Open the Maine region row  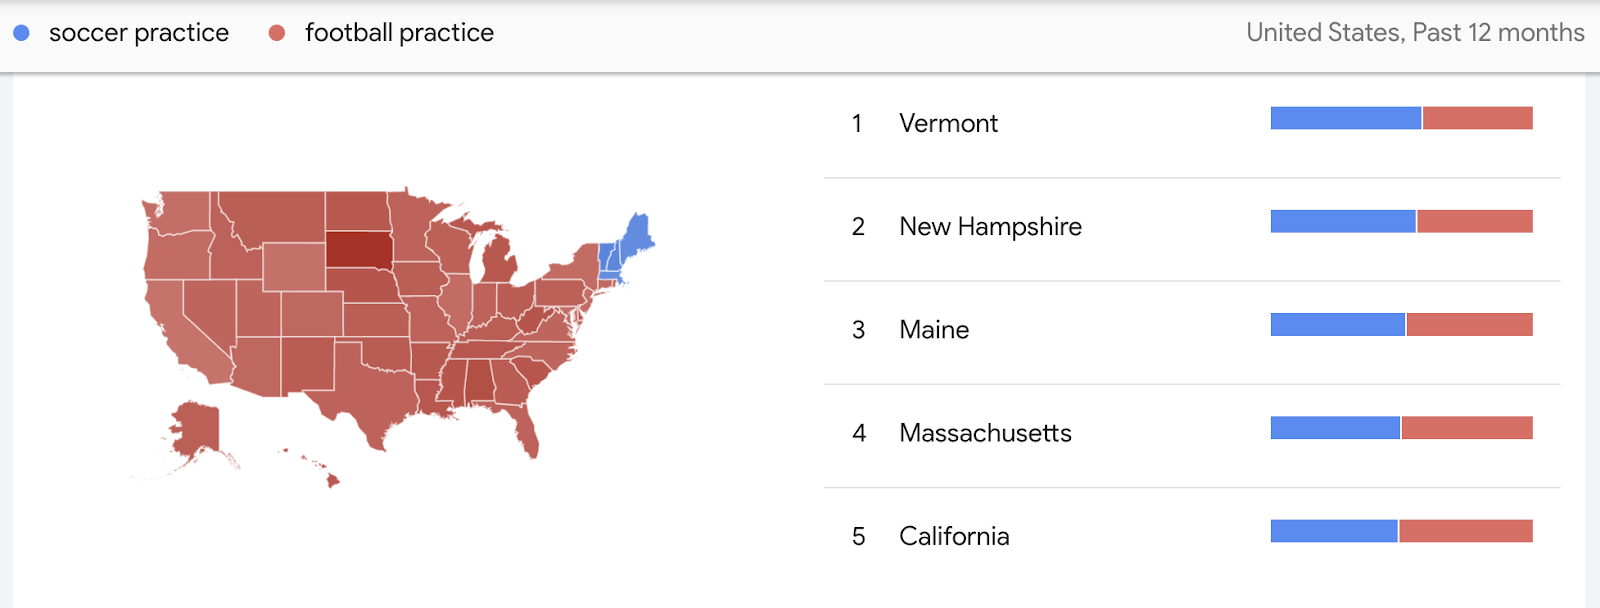(1192, 332)
